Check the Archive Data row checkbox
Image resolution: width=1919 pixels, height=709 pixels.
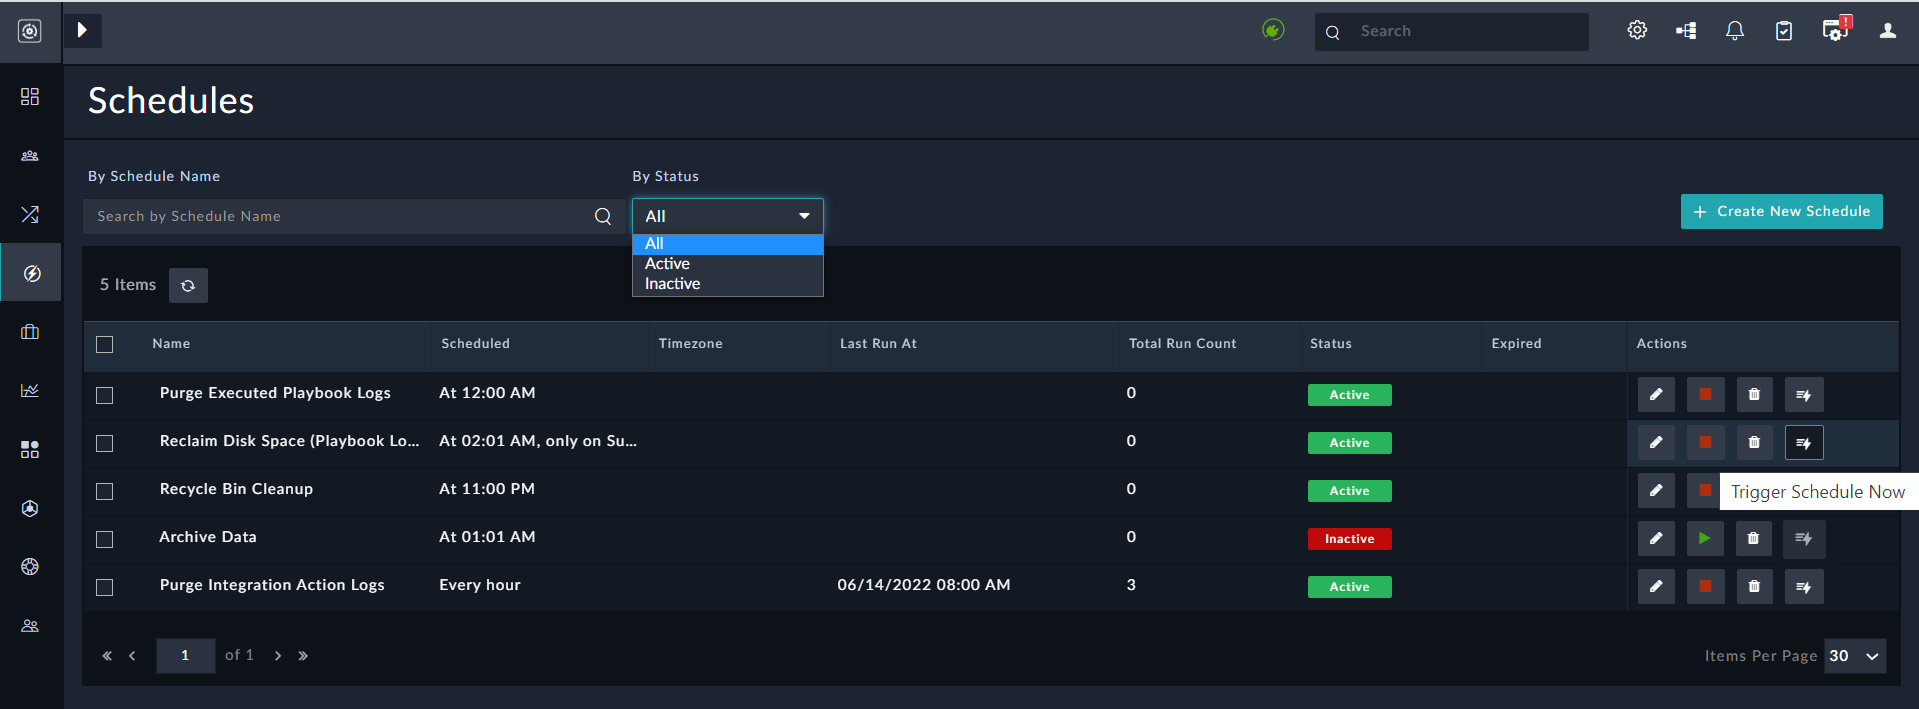click(105, 539)
